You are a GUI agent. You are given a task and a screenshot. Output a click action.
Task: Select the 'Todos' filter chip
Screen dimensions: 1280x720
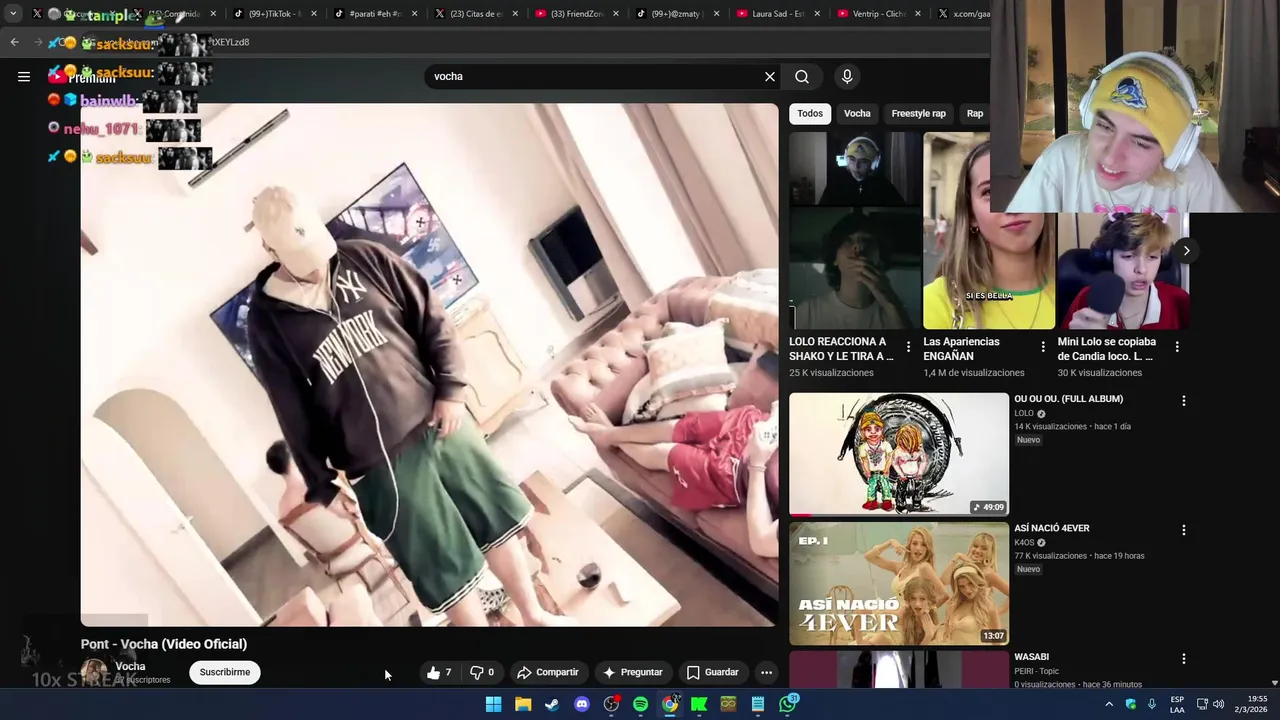810,113
